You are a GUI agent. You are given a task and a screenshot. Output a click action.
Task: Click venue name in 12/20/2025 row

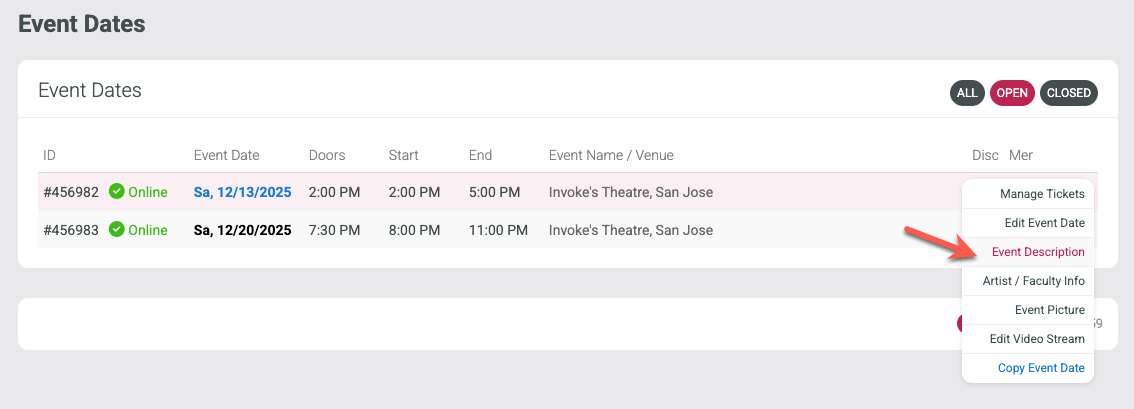pos(631,230)
